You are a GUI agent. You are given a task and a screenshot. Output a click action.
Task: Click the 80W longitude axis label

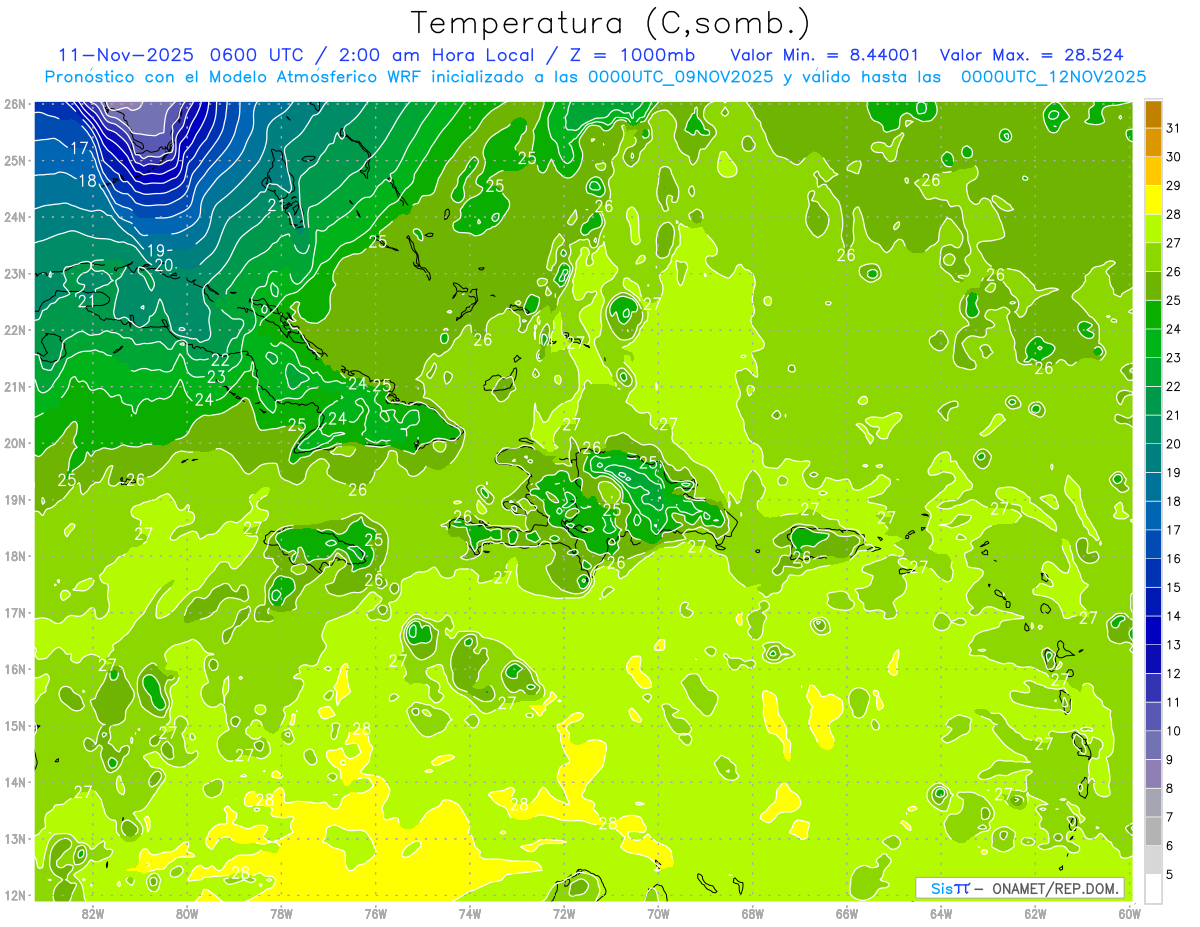pyautogui.click(x=187, y=913)
